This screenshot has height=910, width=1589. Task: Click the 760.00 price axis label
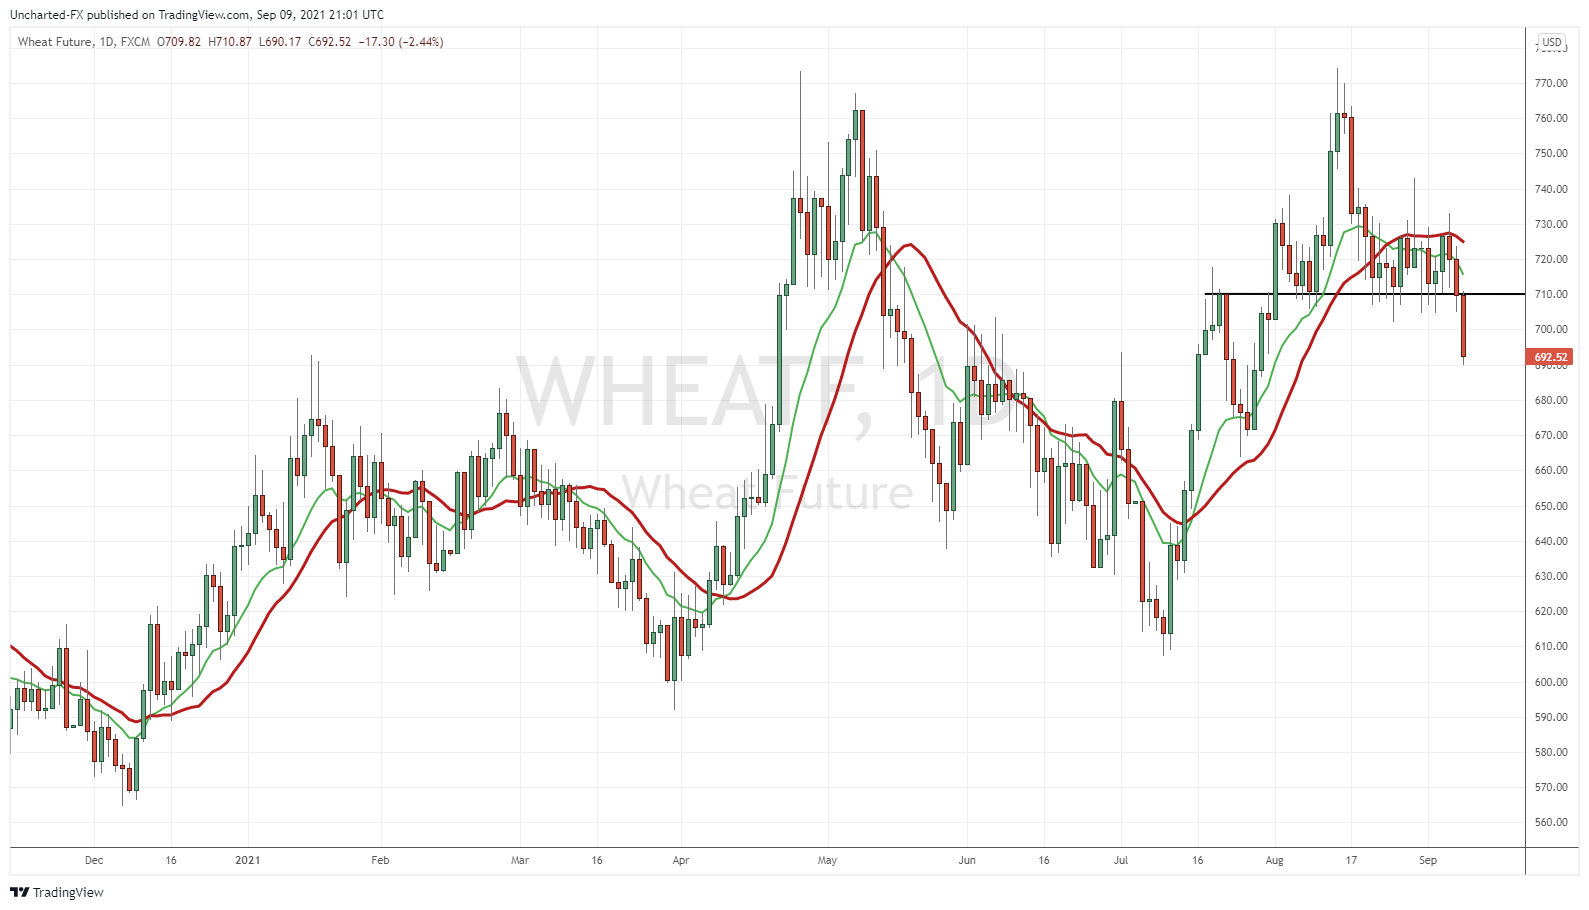pos(1551,118)
